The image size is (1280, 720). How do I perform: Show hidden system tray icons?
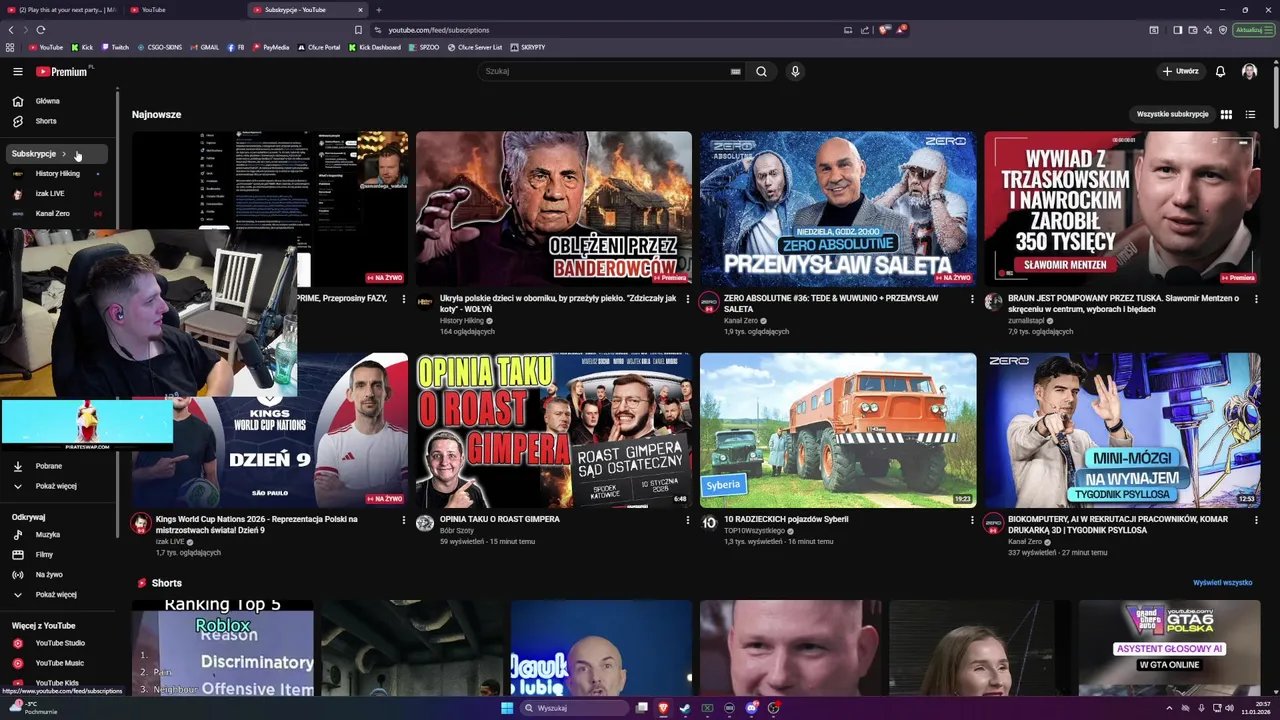(x=1170, y=708)
